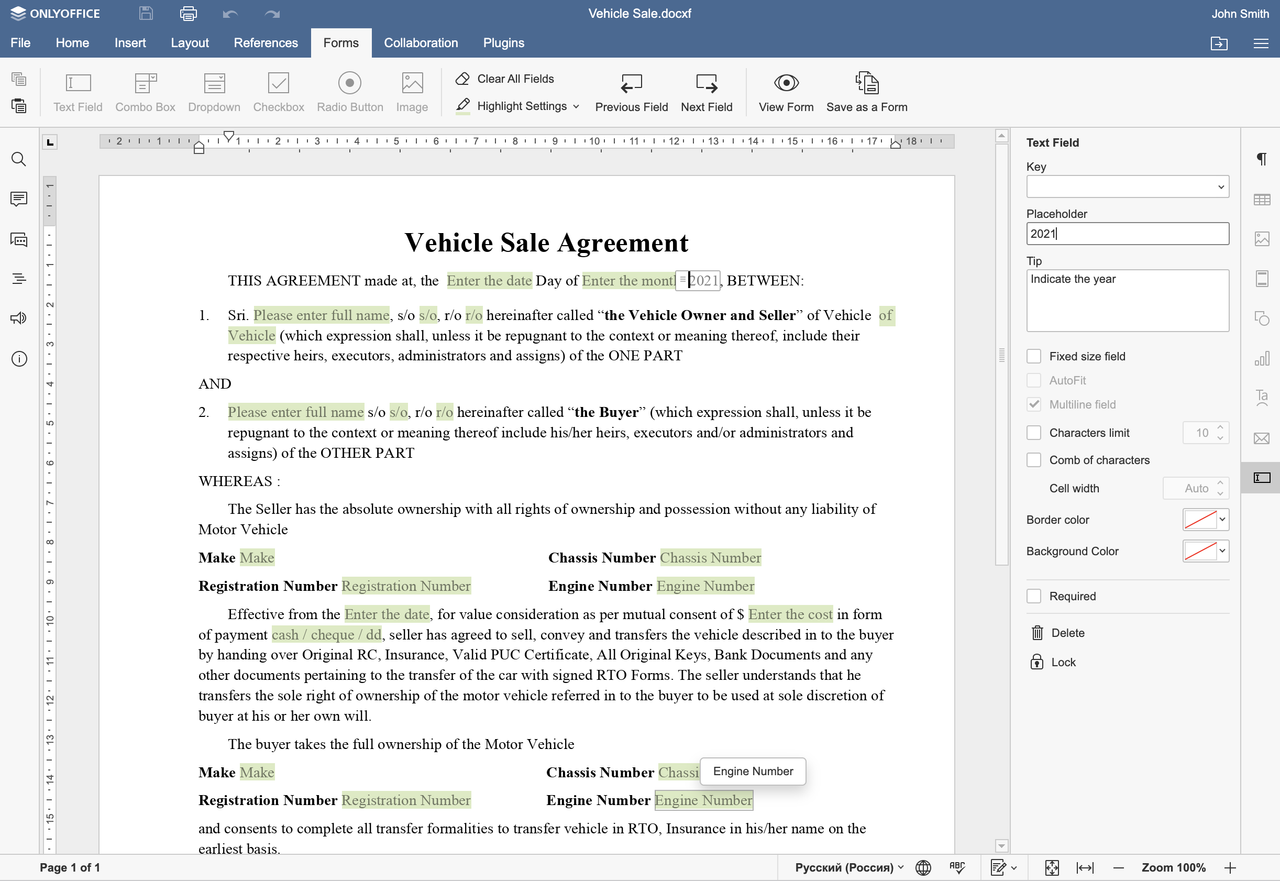Screen dimensions: 1280x881
Task: Switch to the Collaboration tab
Action: coord(421,43)
